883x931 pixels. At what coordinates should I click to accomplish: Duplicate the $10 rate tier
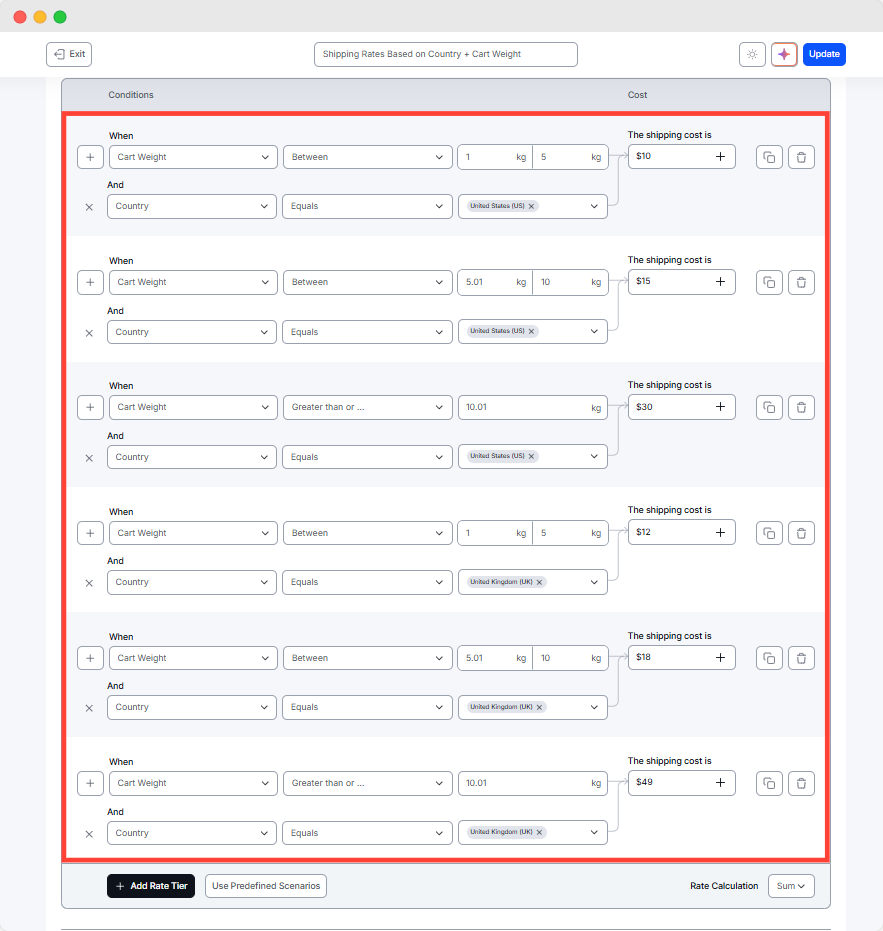[769, 156]
